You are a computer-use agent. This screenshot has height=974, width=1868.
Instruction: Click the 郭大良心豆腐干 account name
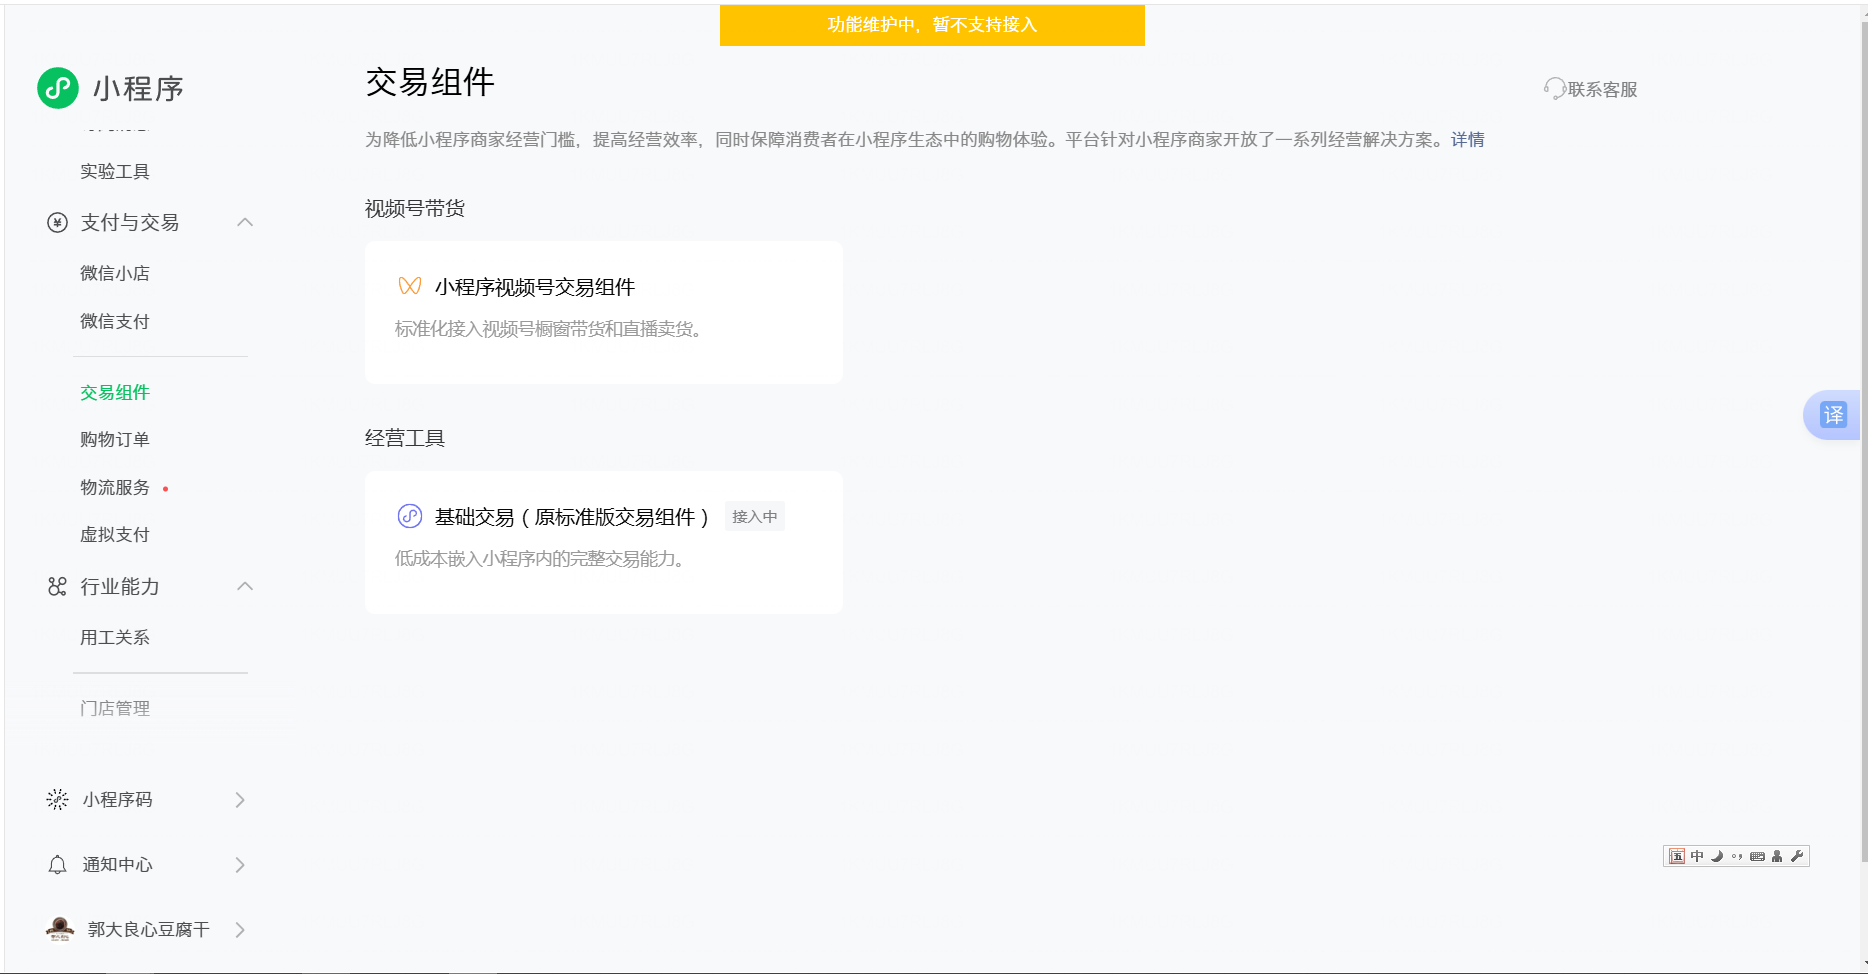pyautogui.click(x=149, y=929)
